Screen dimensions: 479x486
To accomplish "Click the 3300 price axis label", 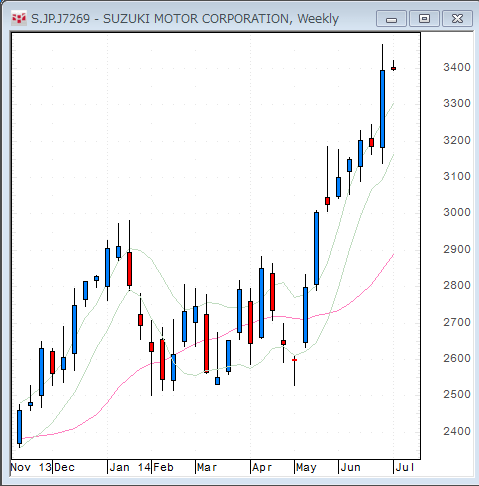I will tap(457, 104).
